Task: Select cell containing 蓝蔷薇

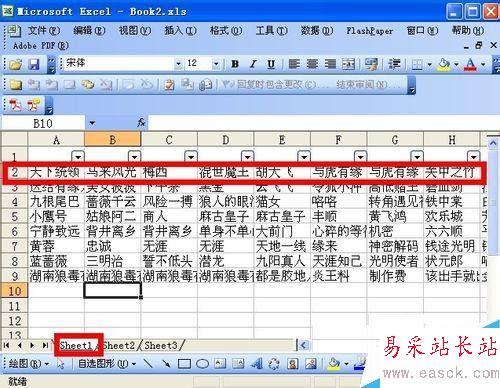Action: coord(56,261)
